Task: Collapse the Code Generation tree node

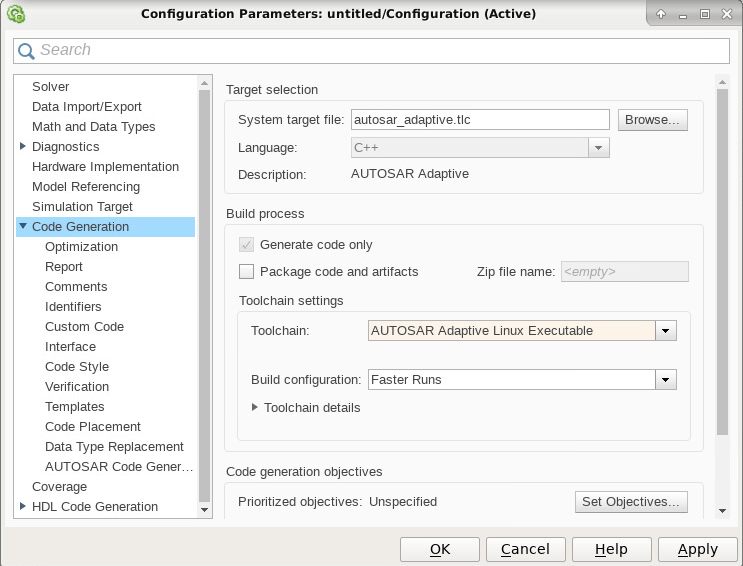Action: [x=23, y=226]
